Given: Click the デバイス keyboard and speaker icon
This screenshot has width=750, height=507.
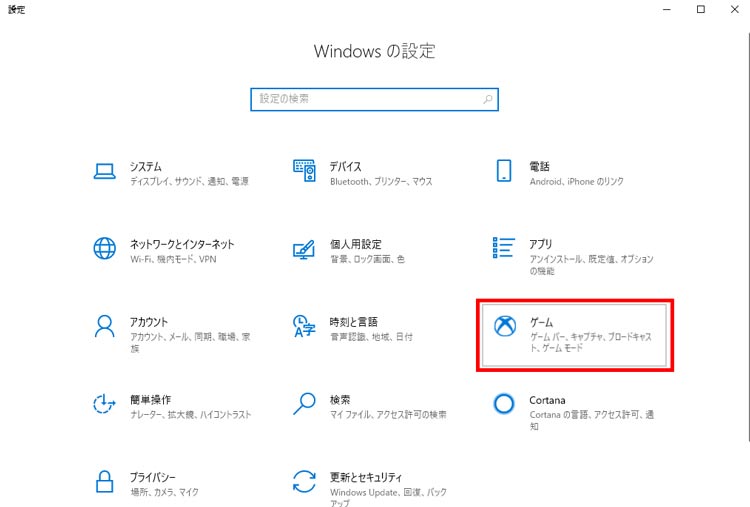Looking at the screenshot, I should click(304, 171).
